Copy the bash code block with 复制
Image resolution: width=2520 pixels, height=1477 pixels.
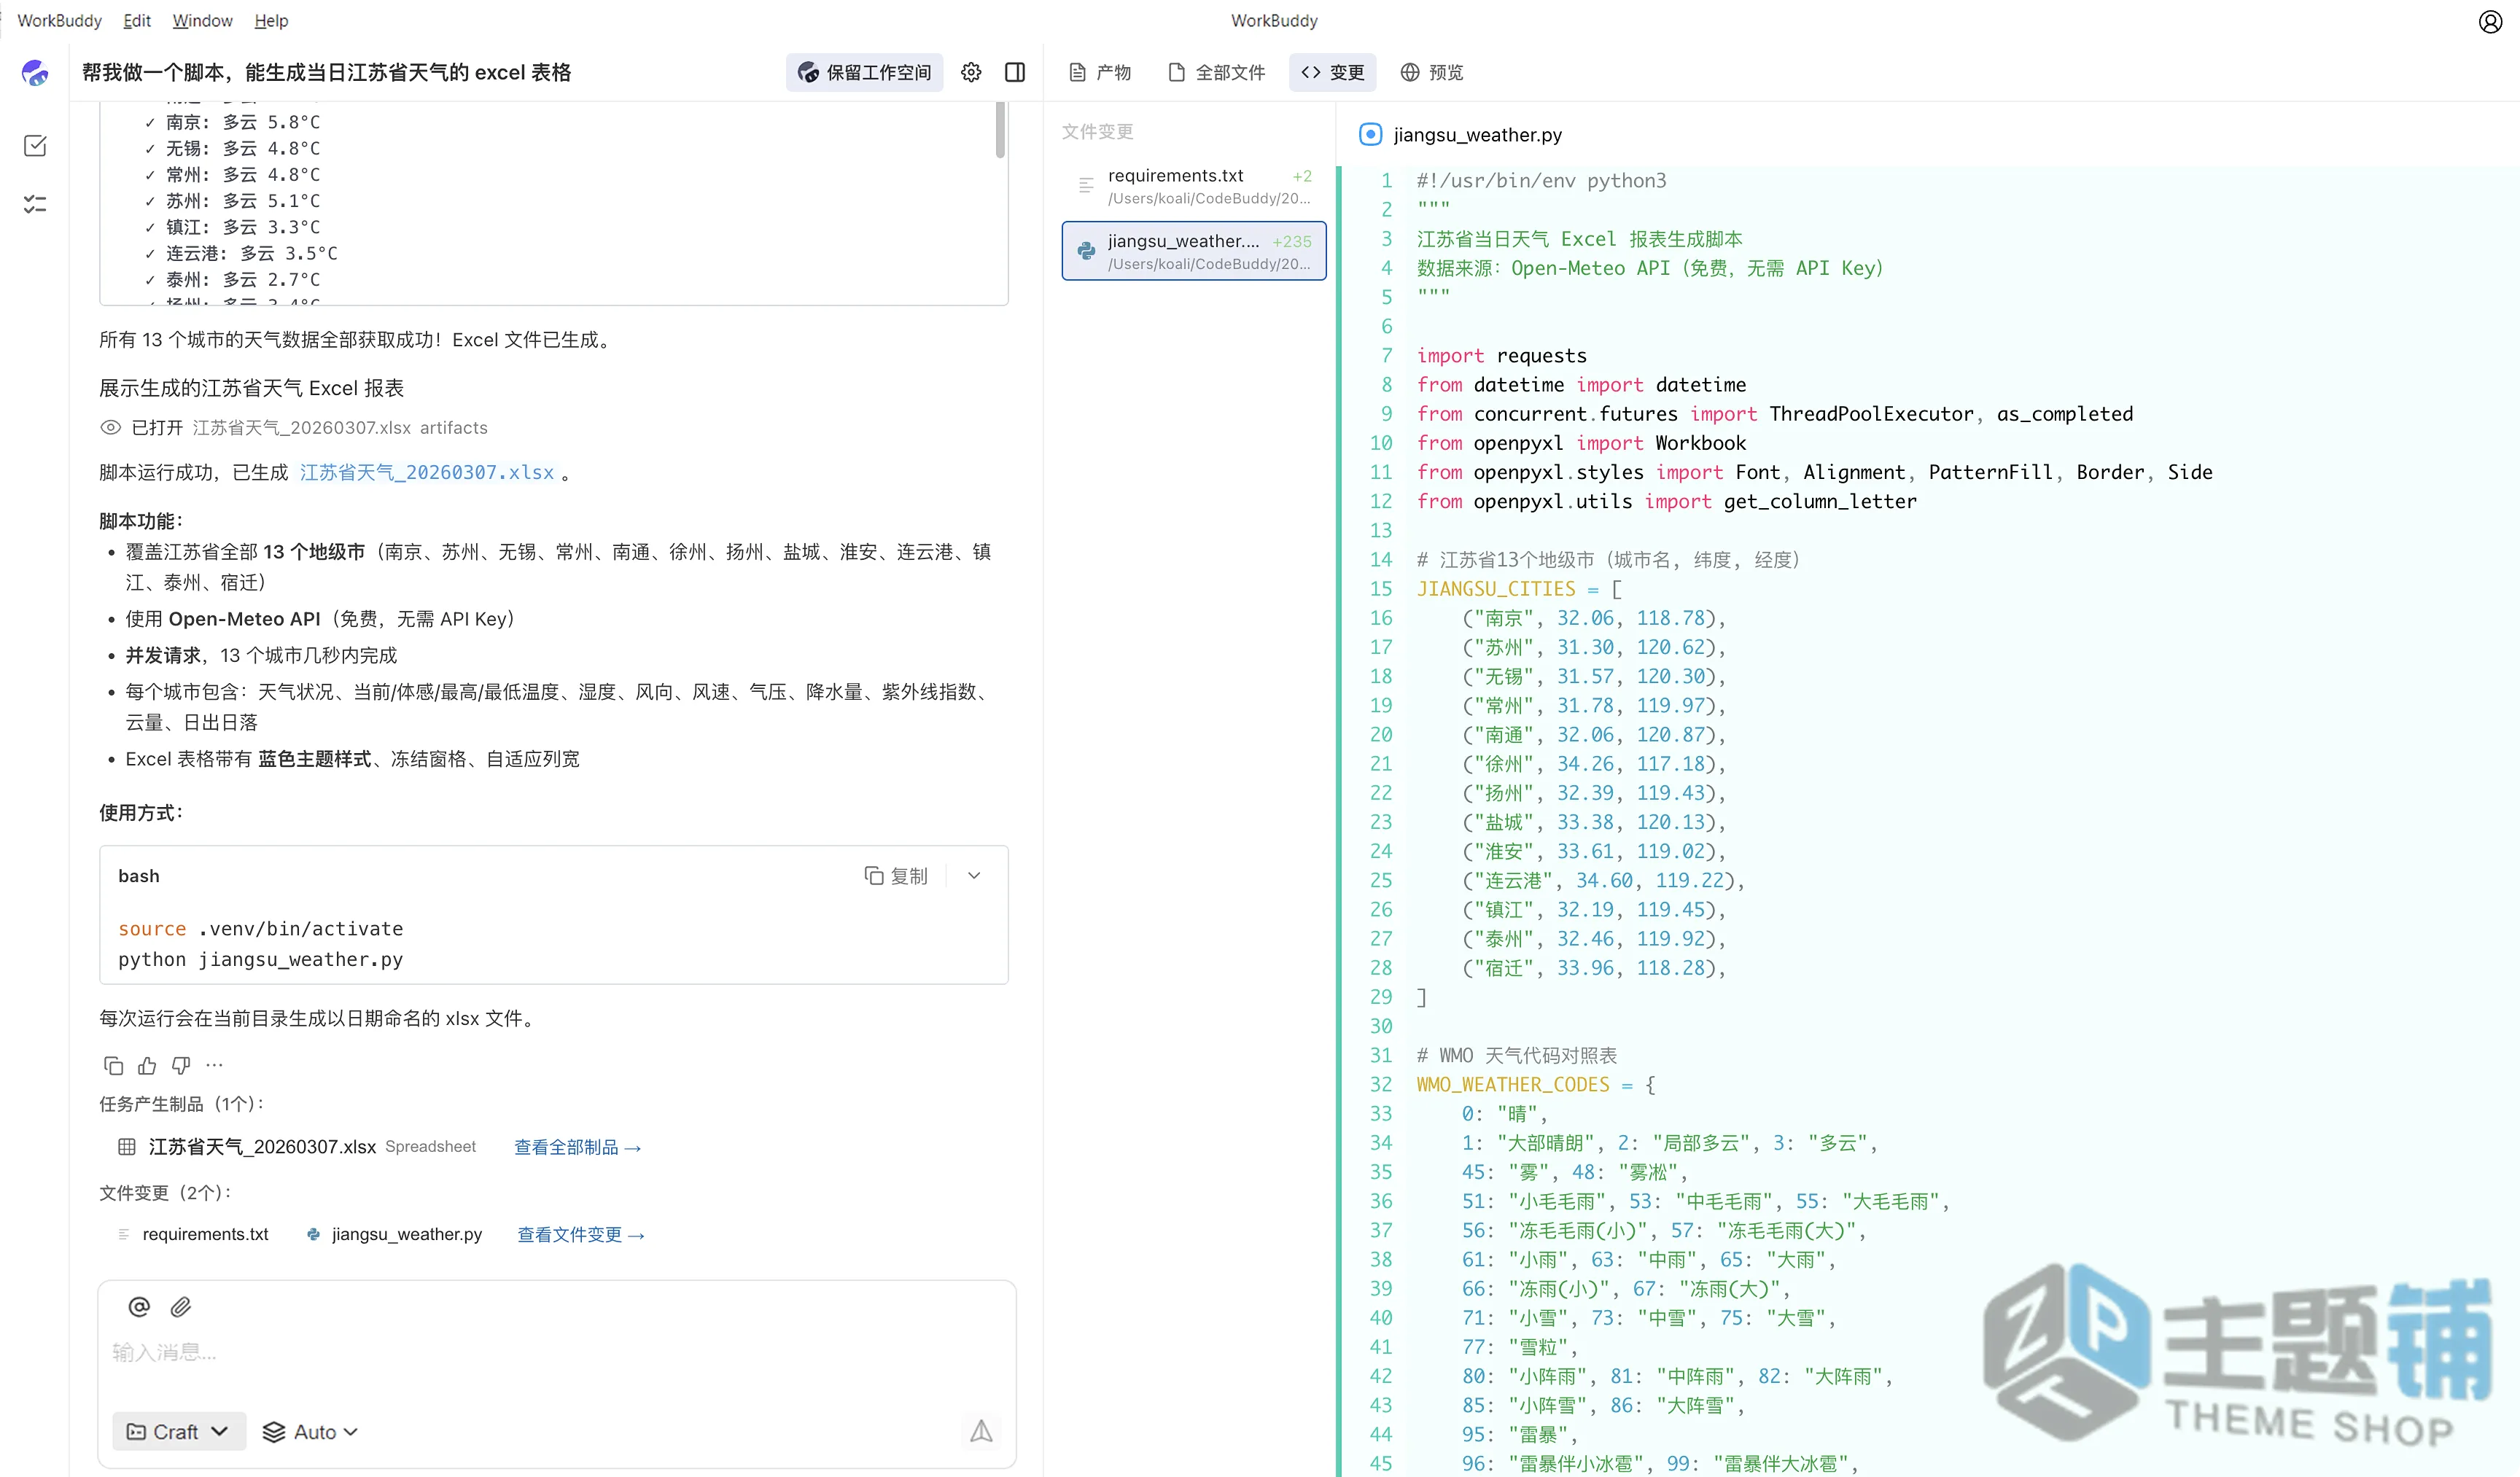896,876
